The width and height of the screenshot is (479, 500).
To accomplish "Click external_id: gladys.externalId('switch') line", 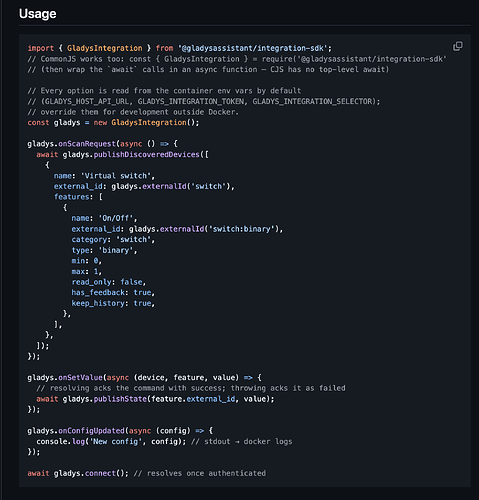I will (x=144, y=186).
